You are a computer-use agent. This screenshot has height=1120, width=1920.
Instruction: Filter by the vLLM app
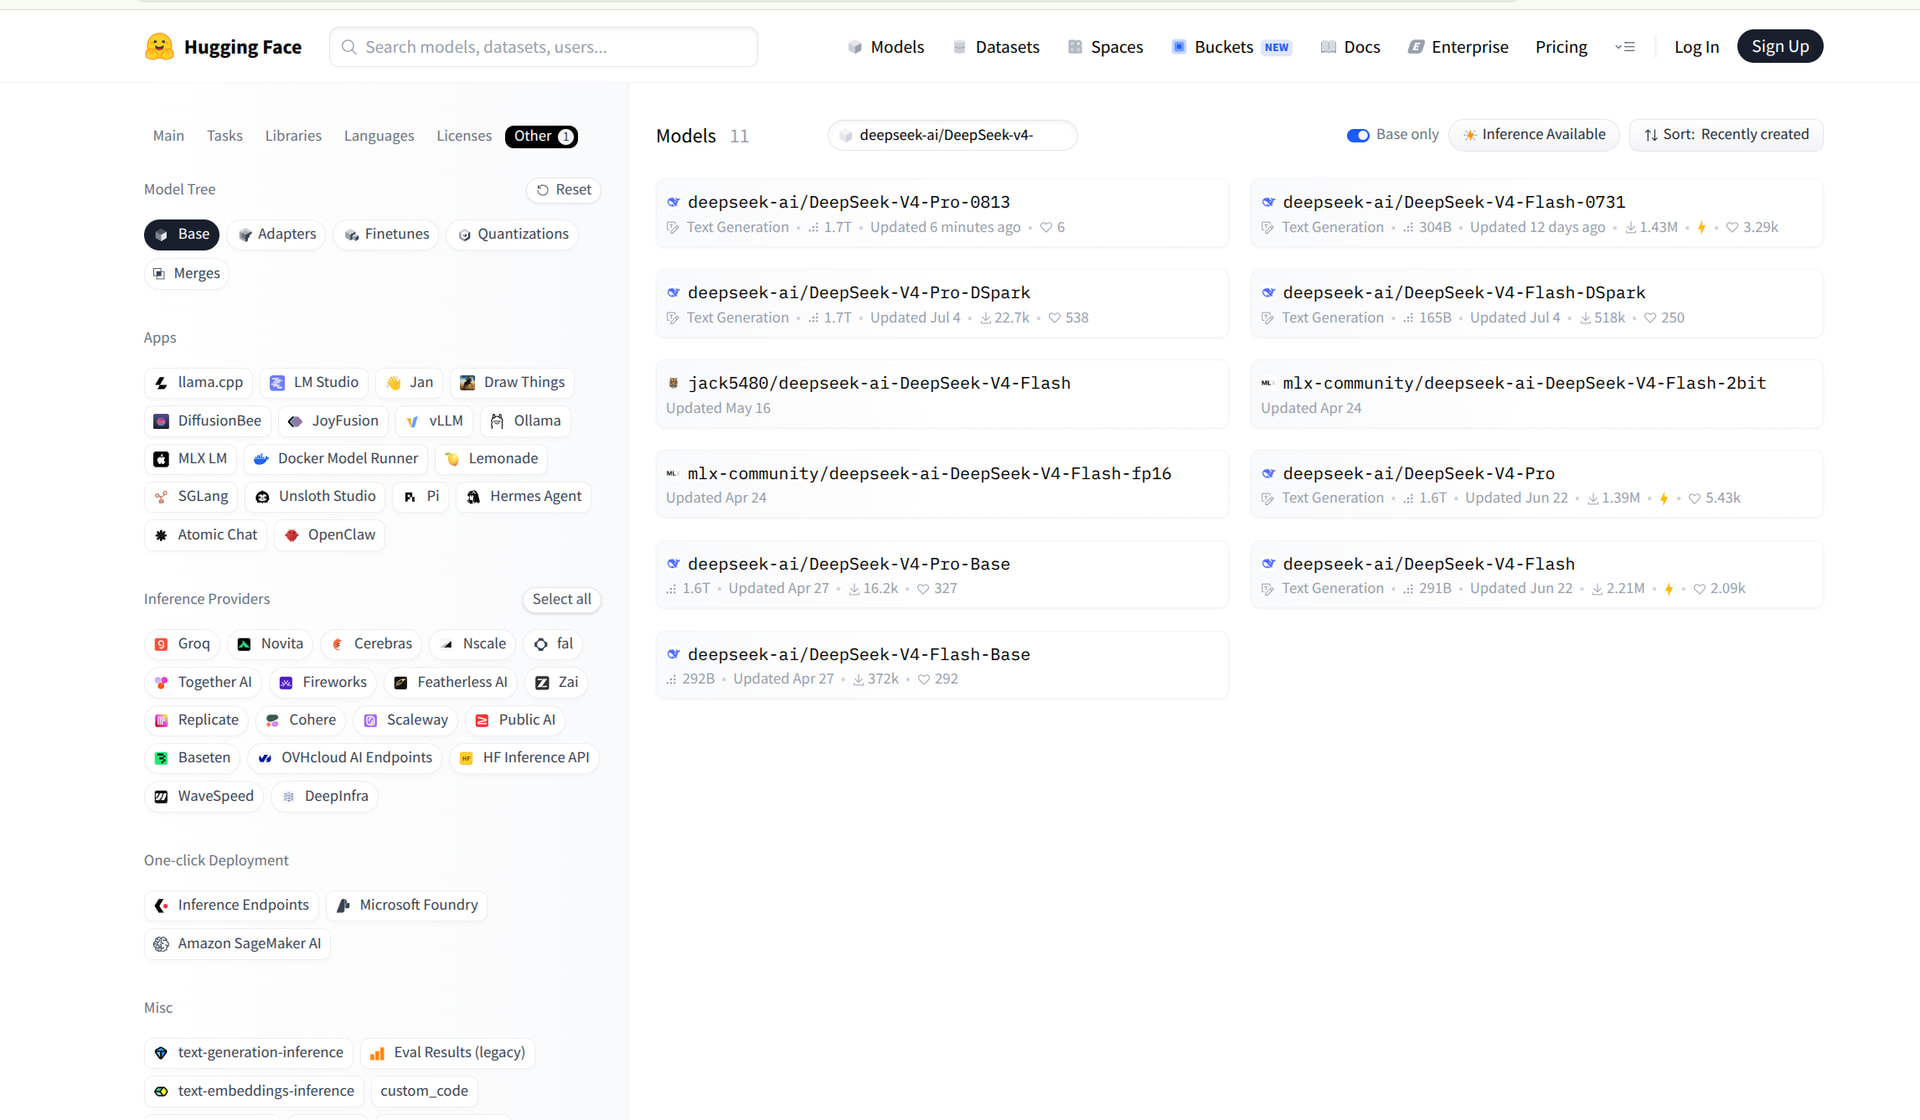click(434, 421)
